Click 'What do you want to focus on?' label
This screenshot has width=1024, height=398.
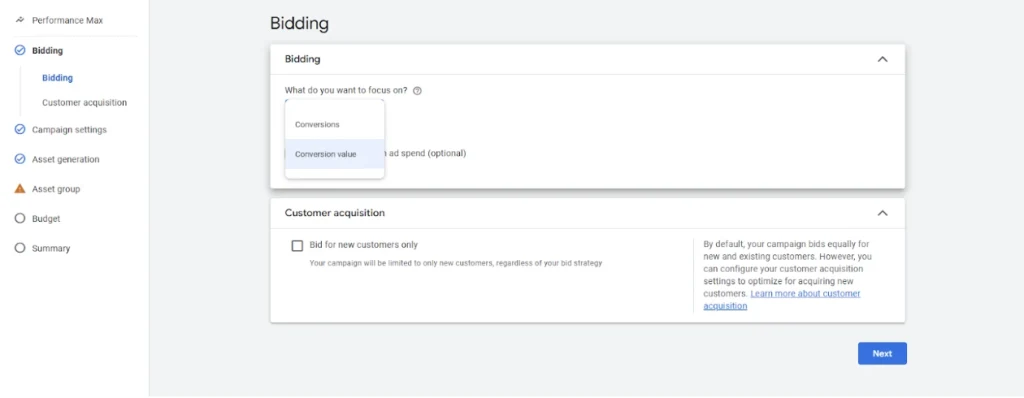click(346, 91)
